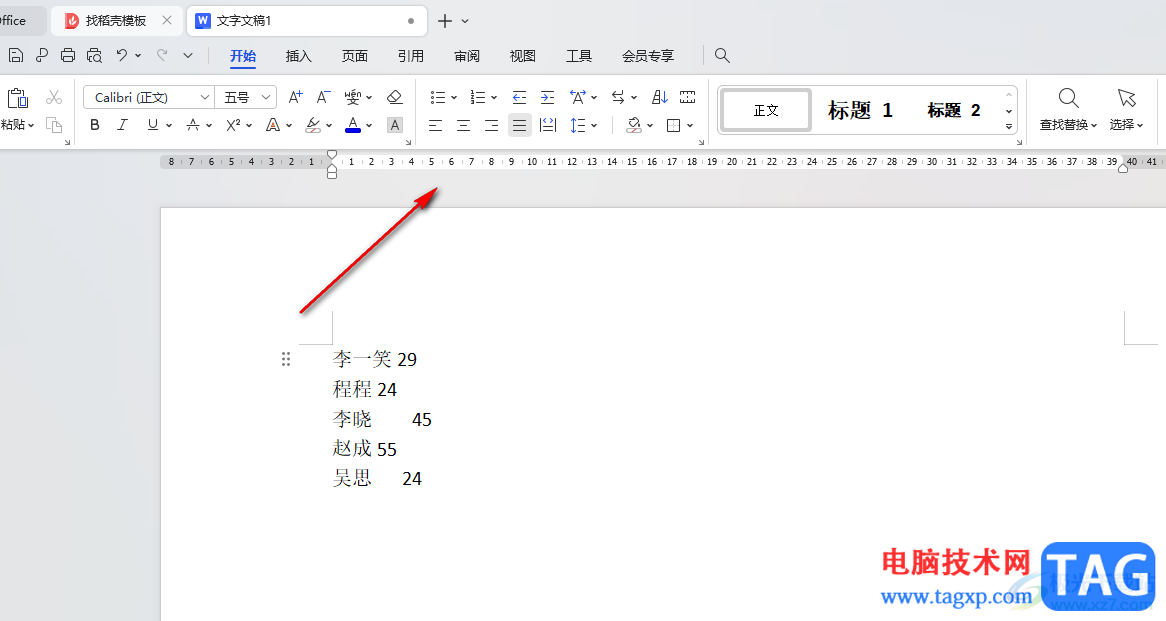This screenshot has width=1166, height=621.
Task: Decrease paragraph indent
Action: click(x=519, y=97)
